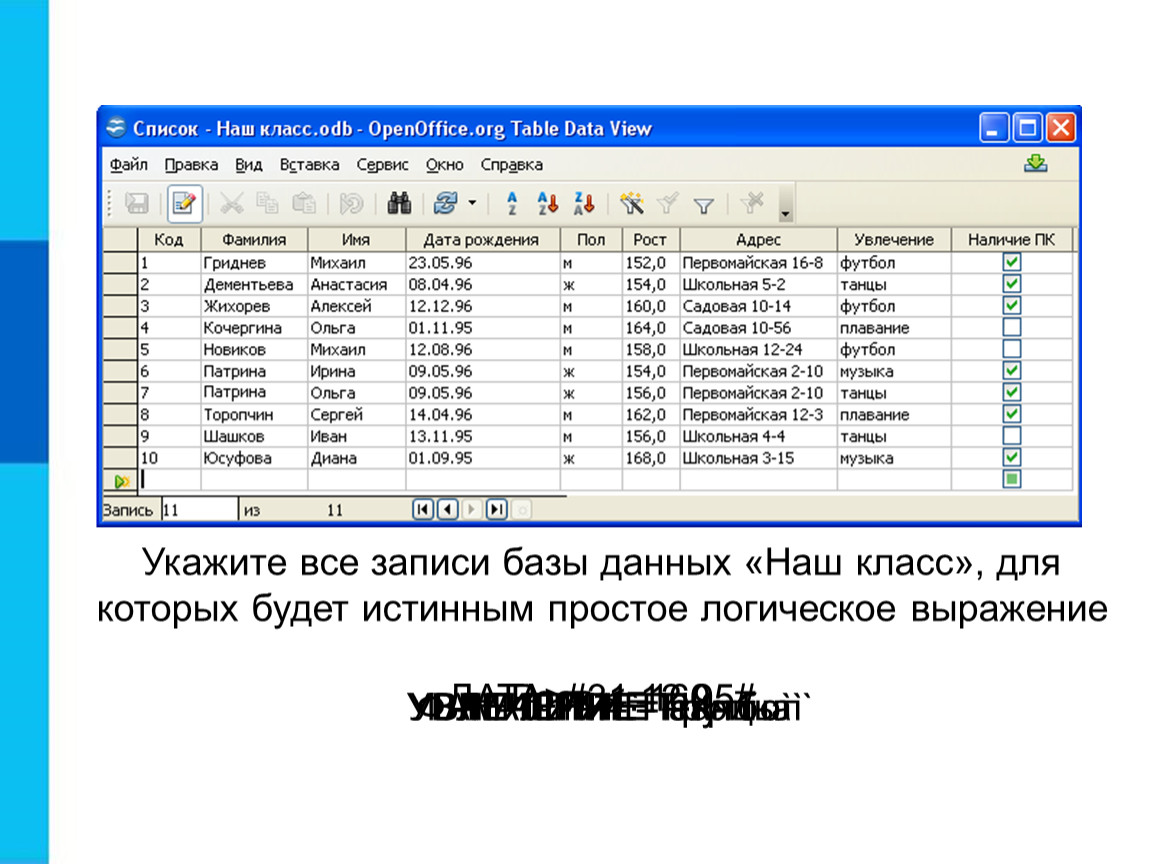
Task: Go to first record navigation button
Action: click(423, 509)
